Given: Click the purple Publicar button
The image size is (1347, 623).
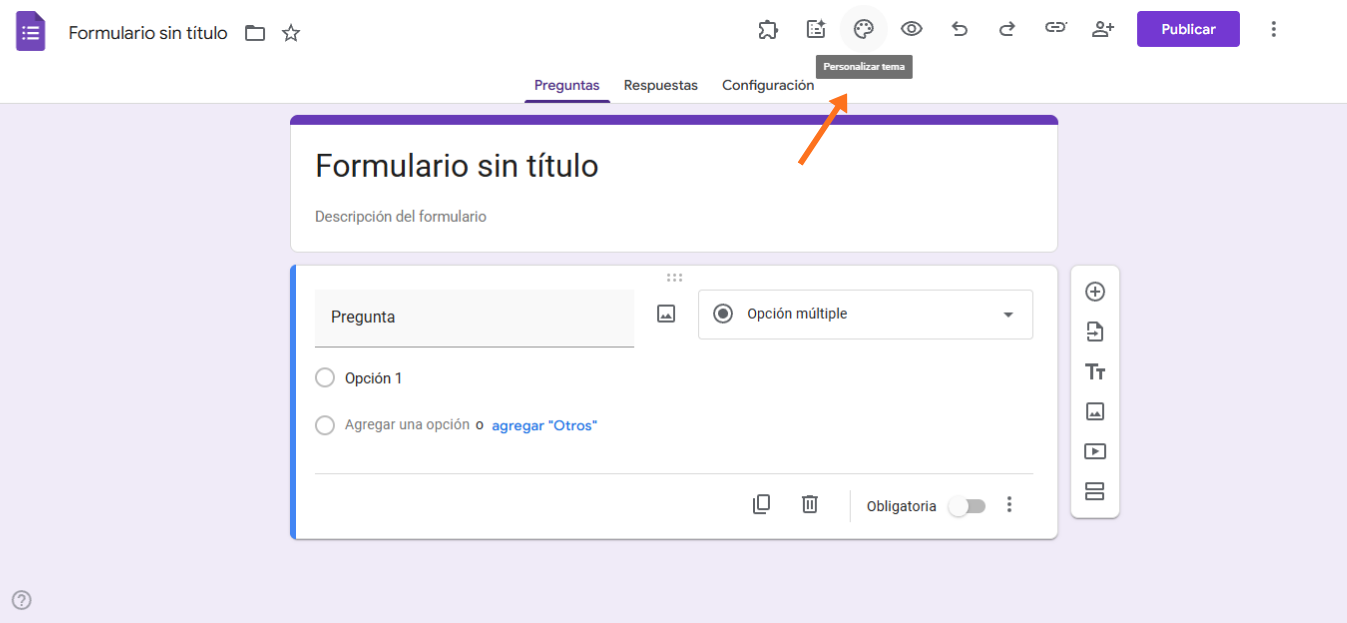Looking at the screenshot, I should coord(1188,28).
